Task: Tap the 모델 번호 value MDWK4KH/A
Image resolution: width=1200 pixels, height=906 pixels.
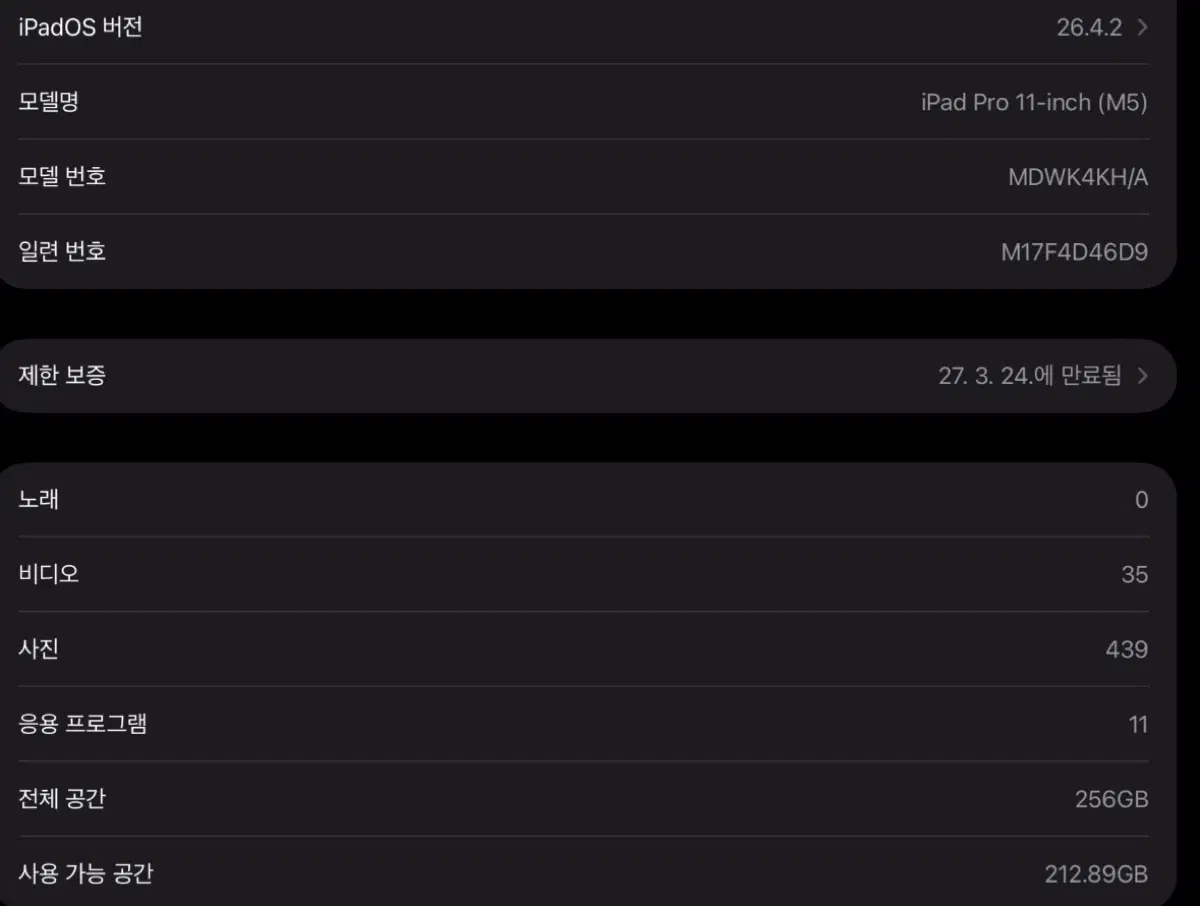Action: pos(1078,178)
